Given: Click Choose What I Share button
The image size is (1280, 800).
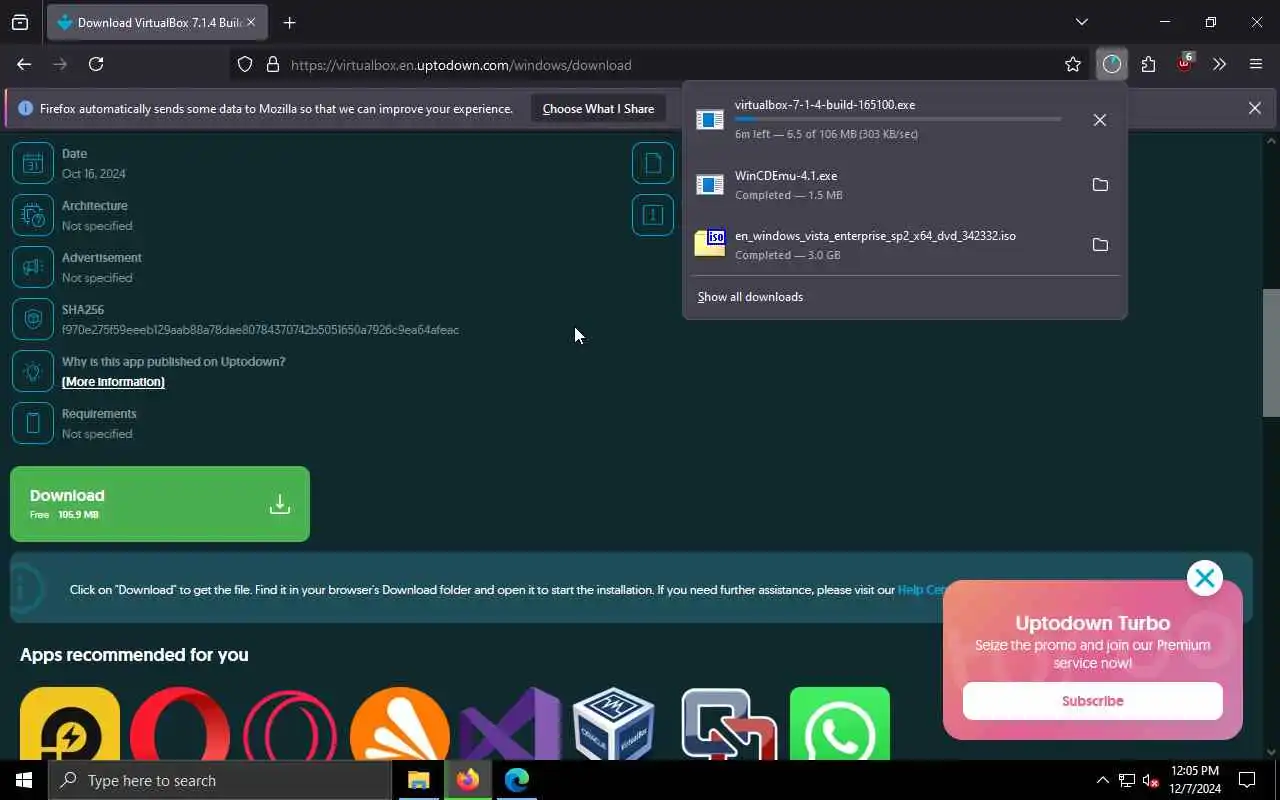Looking at the screenshot, I should tap(598, 109).
